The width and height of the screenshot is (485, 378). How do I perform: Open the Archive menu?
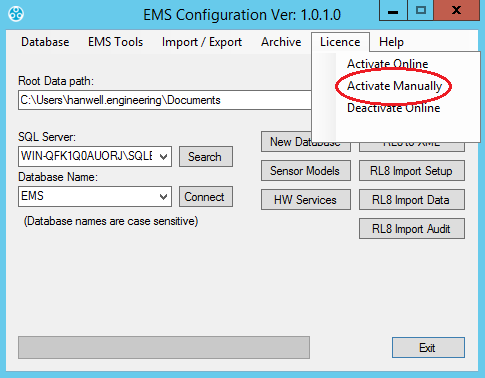pos(281,42)
